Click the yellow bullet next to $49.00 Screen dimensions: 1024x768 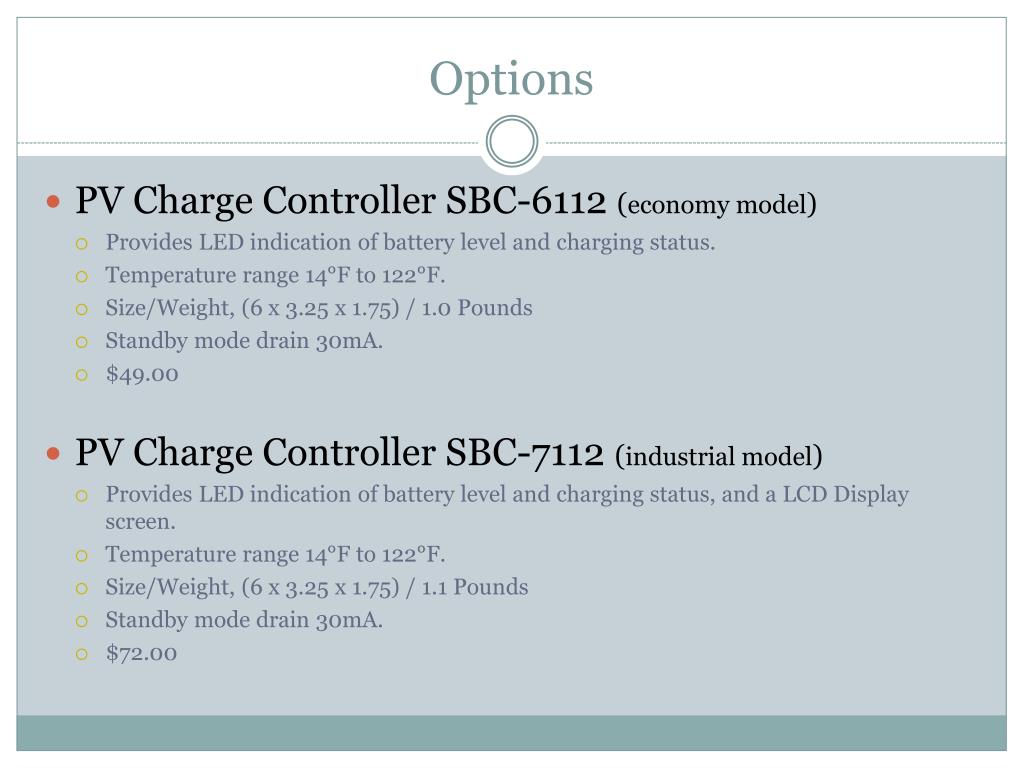(x=82, y=375)
